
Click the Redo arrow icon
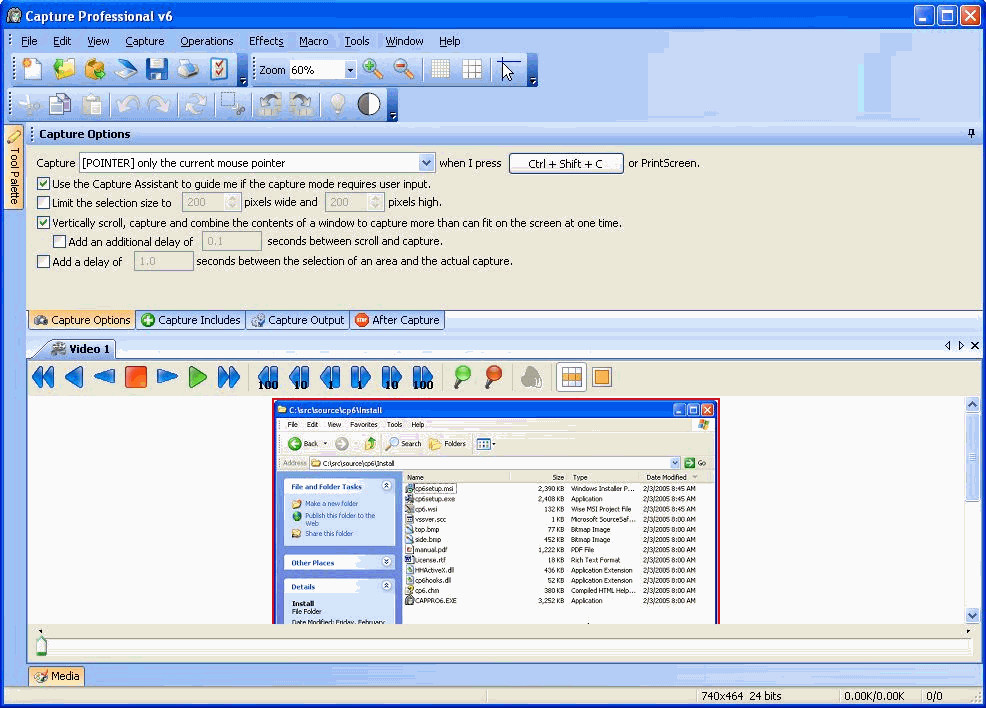coord(158,104)
